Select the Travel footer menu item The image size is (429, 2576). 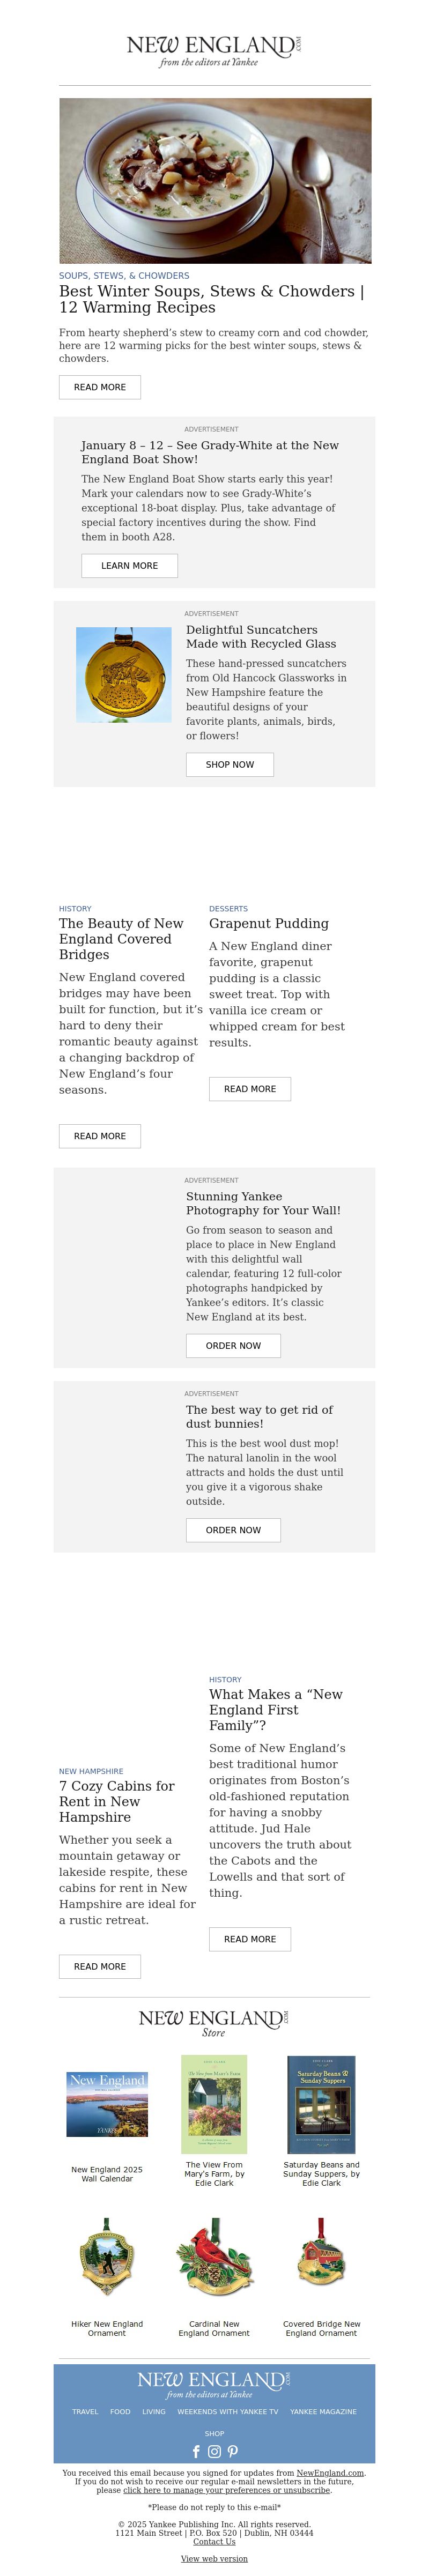tap(85, 2411)
